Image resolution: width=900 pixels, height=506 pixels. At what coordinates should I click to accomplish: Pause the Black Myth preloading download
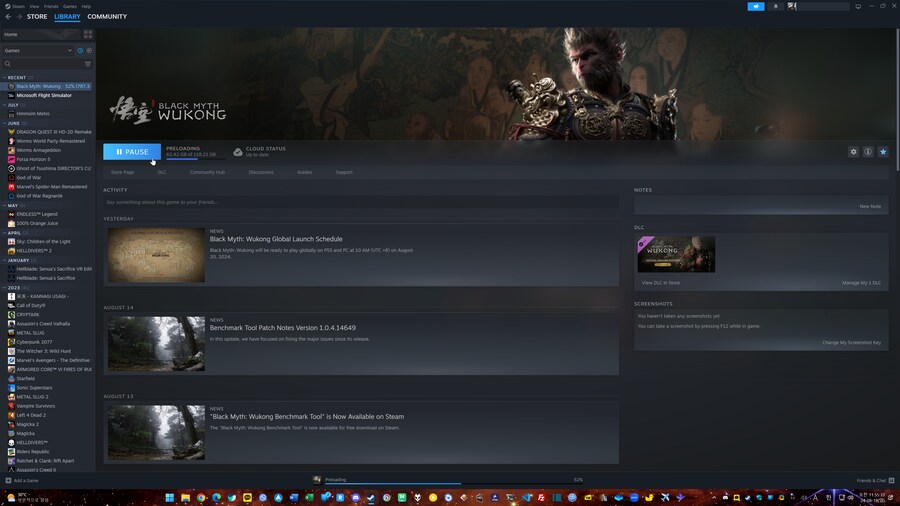(x=132, y=152)
